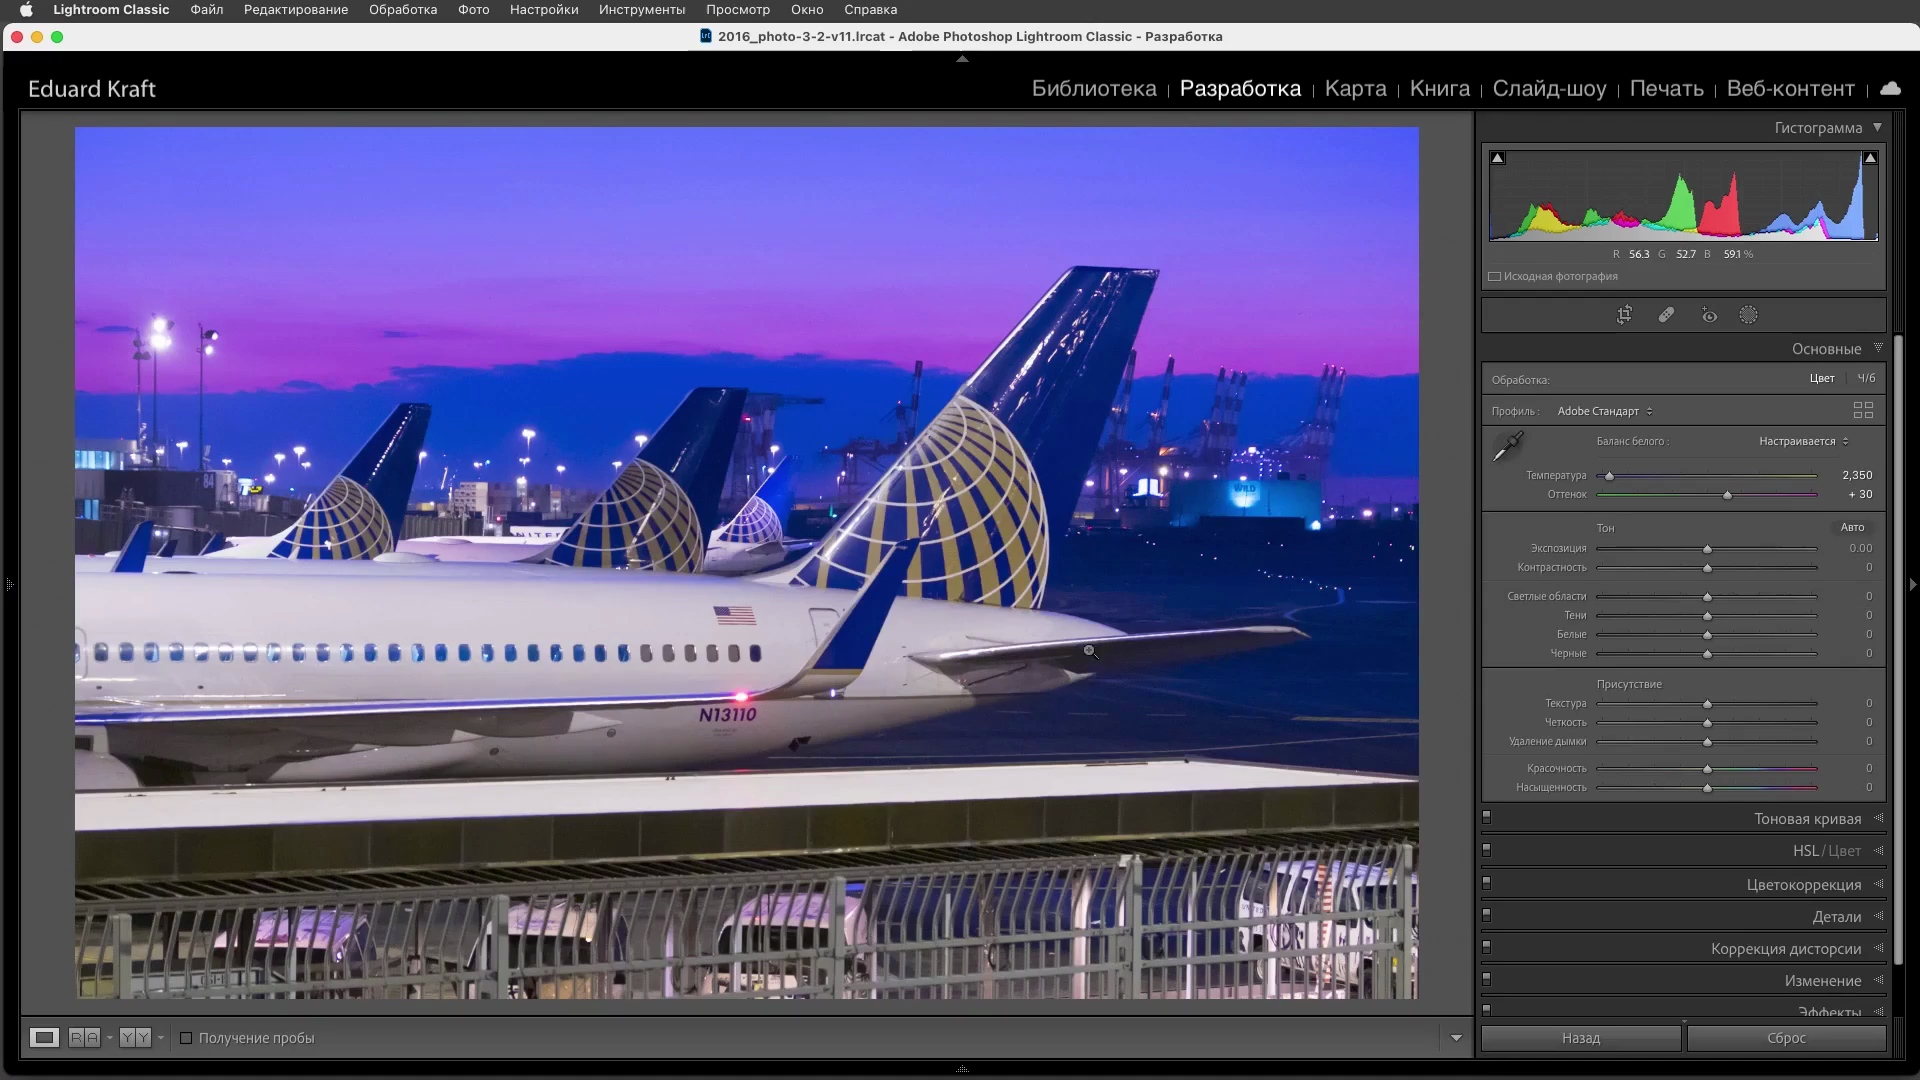1920x1080 pixels.
Task: Show the left panel group arrow
Action: [8, 584]
